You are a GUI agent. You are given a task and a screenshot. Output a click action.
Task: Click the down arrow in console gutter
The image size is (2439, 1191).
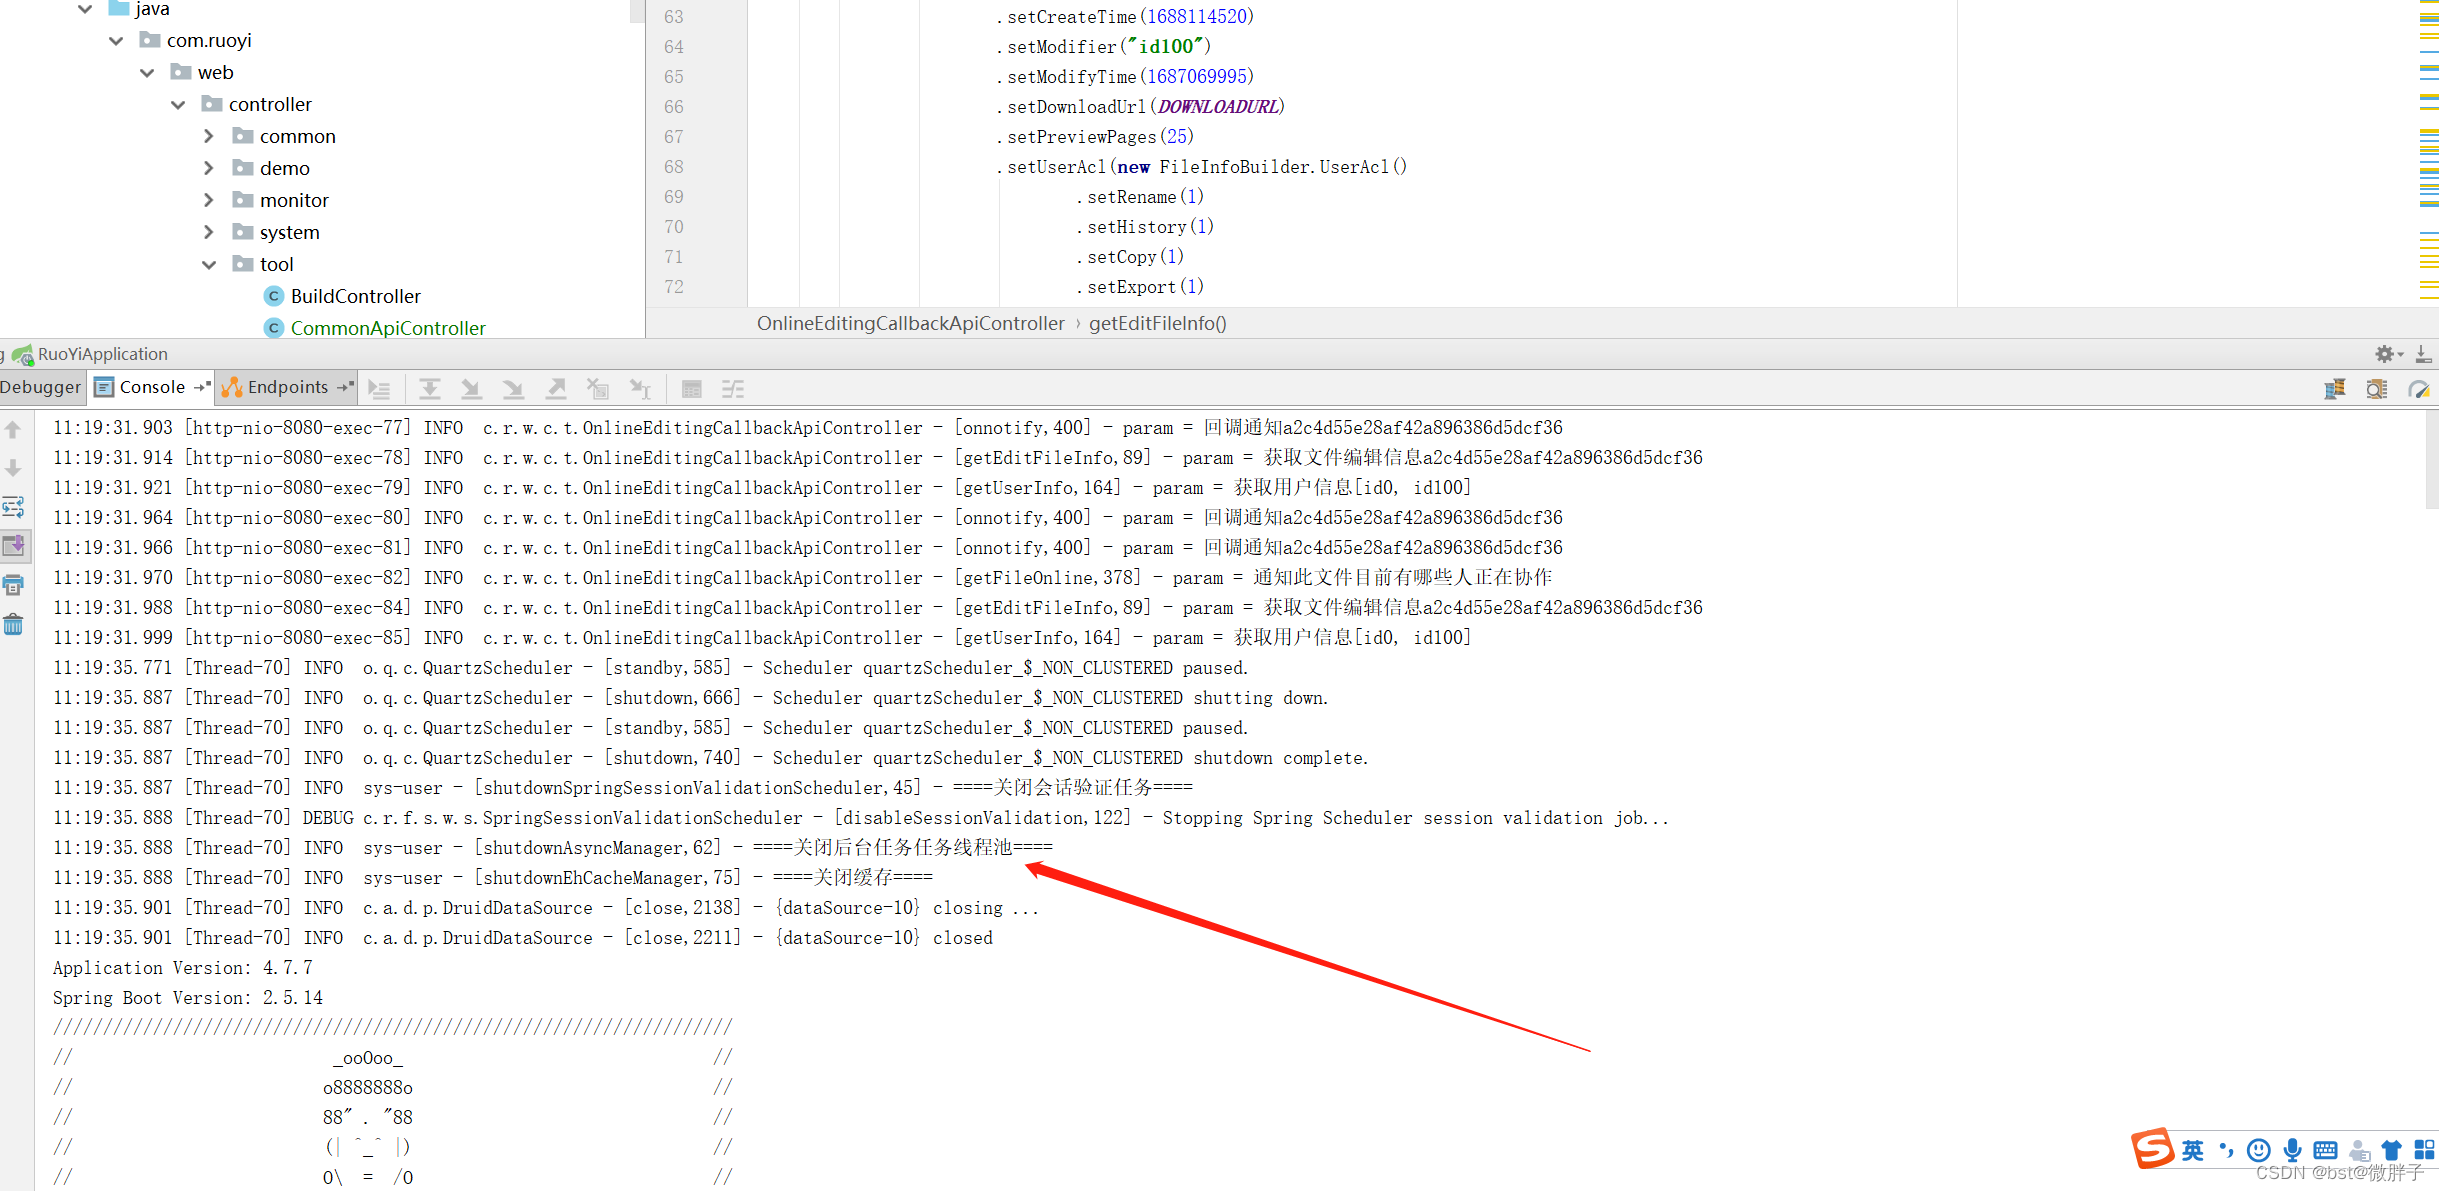(x=13, y=468)
